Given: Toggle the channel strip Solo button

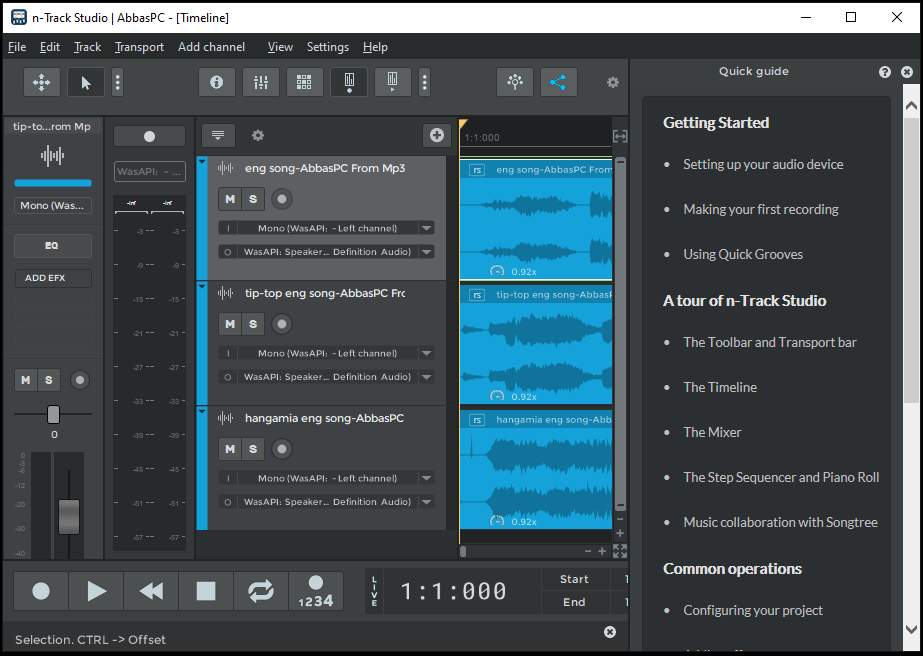Looking at the screenshot, I should (x=49, y=380).
